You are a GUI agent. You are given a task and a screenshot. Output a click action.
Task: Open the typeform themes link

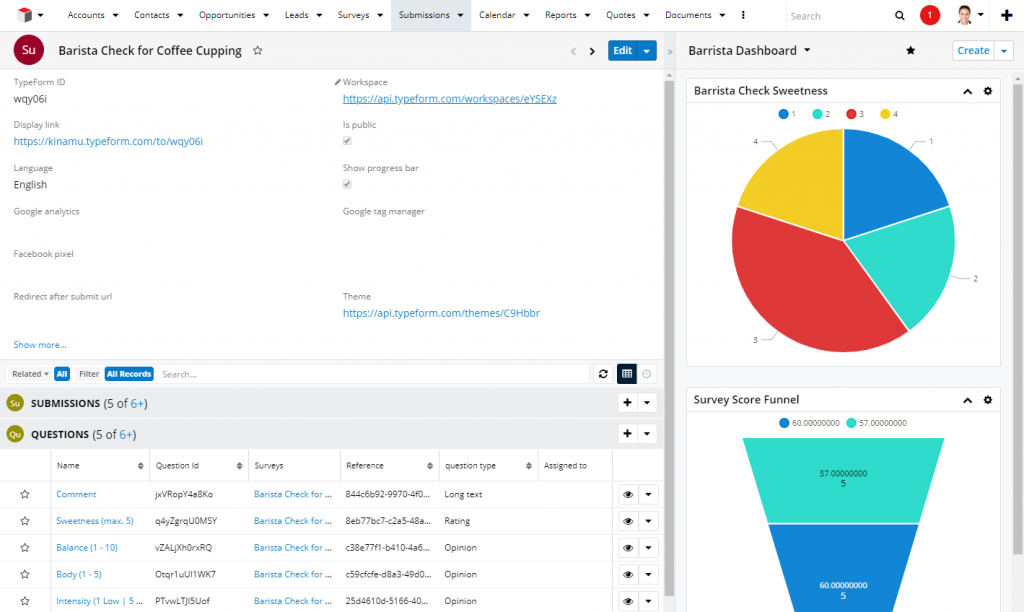441,313
